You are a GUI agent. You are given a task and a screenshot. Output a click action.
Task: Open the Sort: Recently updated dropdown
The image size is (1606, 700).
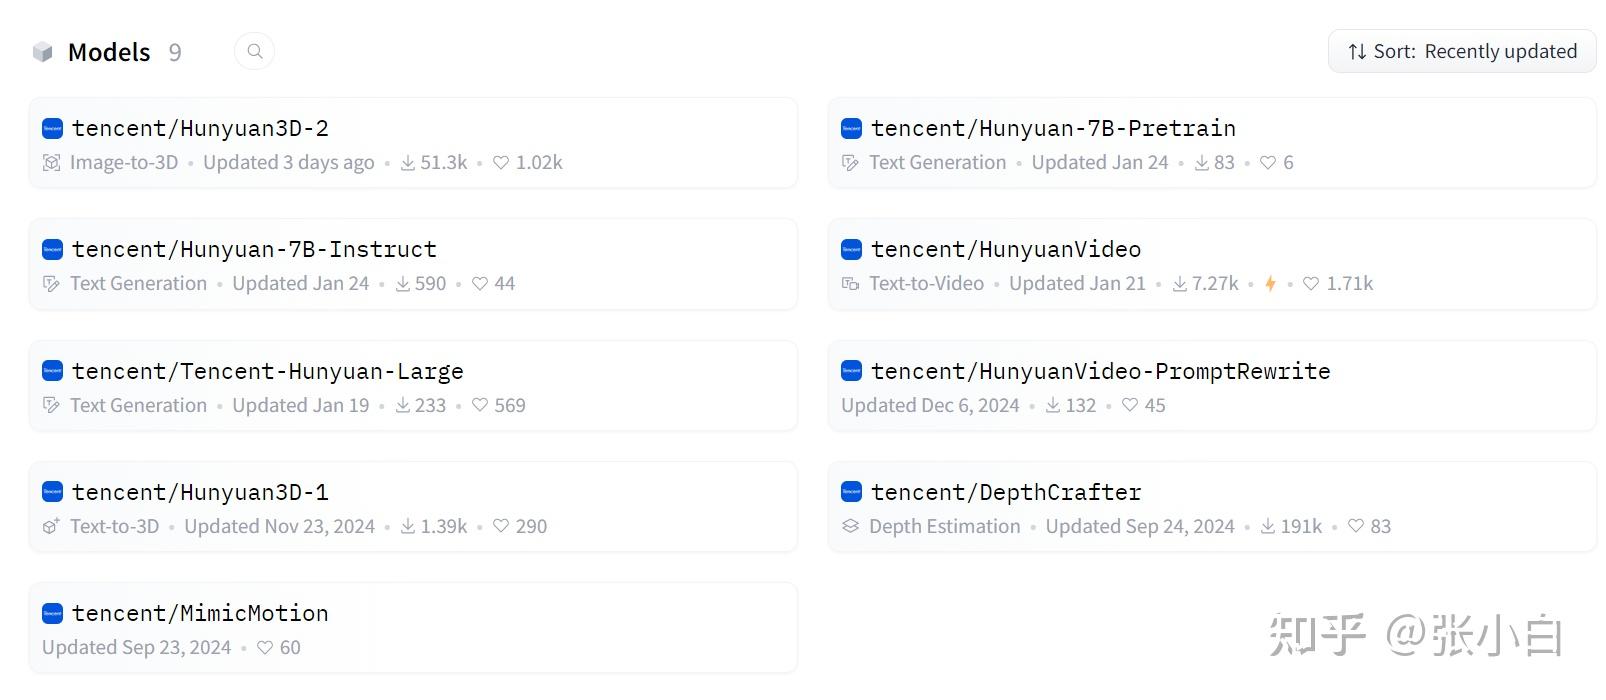tap(1461, 51)
